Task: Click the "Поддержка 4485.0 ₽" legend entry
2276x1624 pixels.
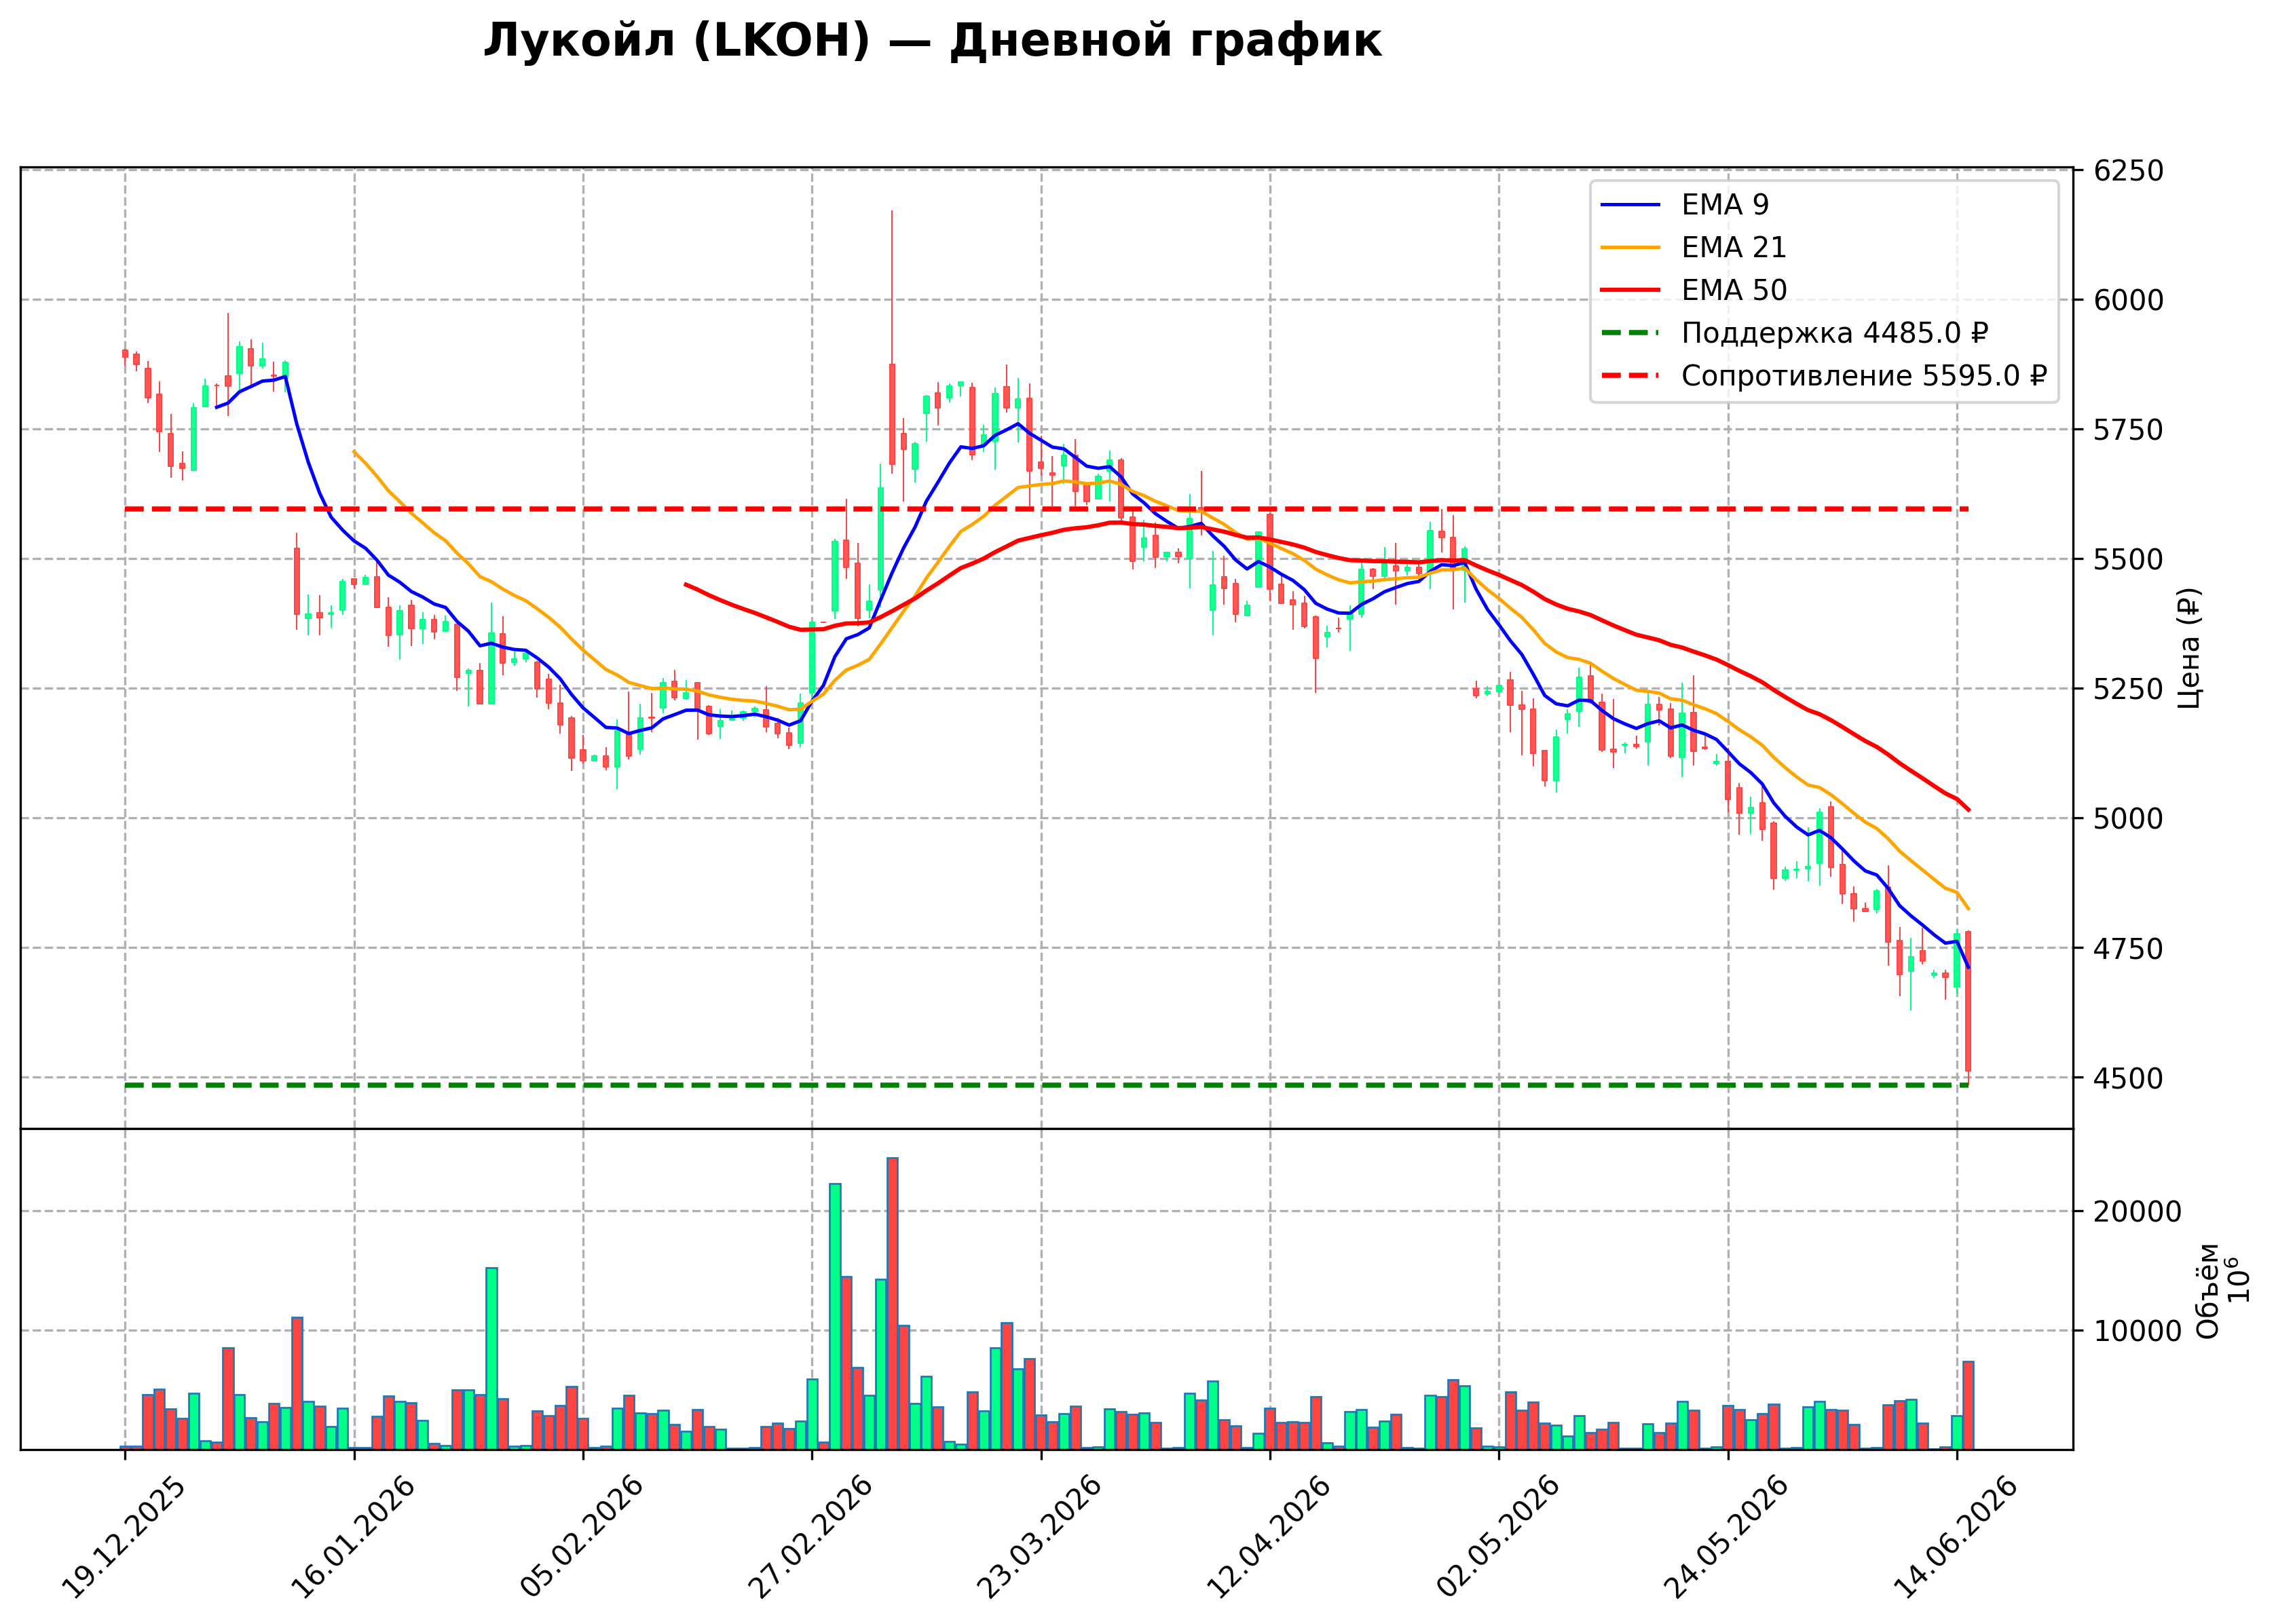Action: pyautogui.click(x=1835, y=333)
